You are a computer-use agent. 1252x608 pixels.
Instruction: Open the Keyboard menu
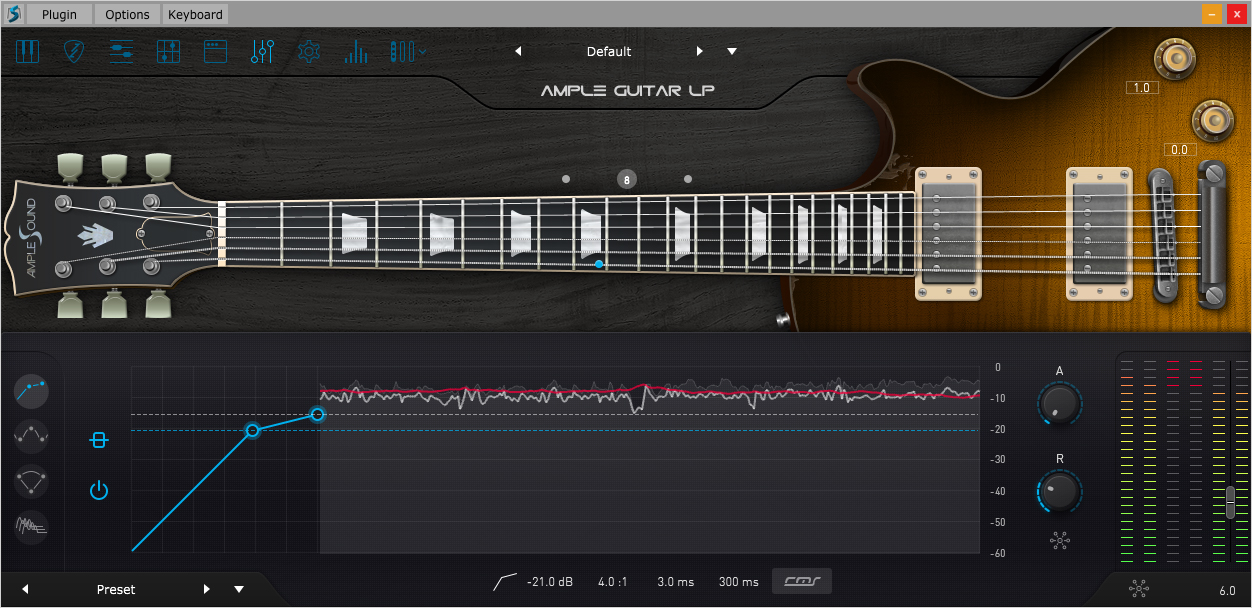click(x=195, y=14)
